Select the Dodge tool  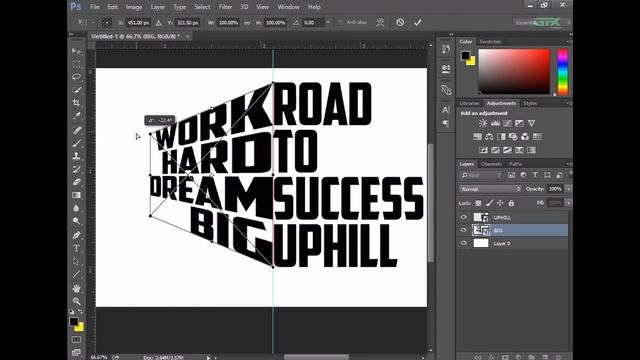tap(76, 221)
